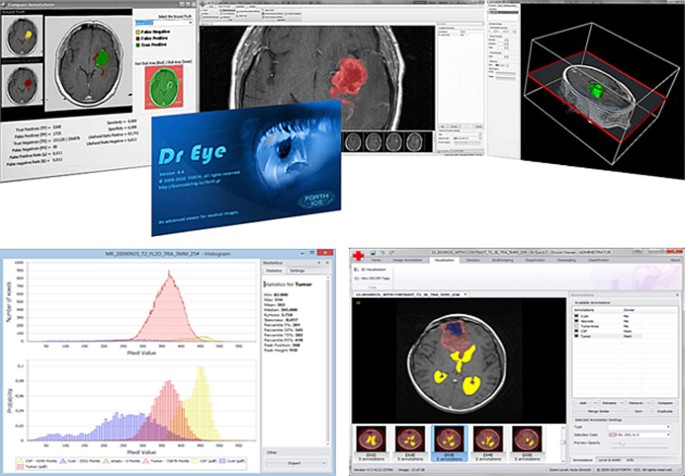This screenshot has height=476, width=685.
Task: Open the Registration ribbon tab
Action: pos(536,260)
